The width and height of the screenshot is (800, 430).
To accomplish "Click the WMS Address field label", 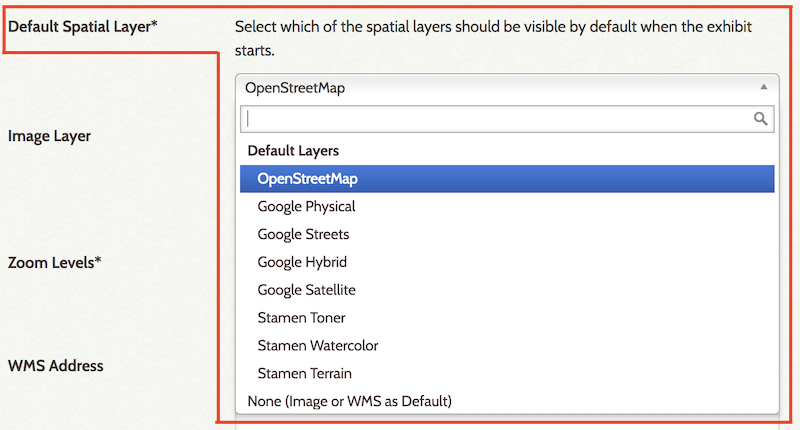I will pos(55,365).
